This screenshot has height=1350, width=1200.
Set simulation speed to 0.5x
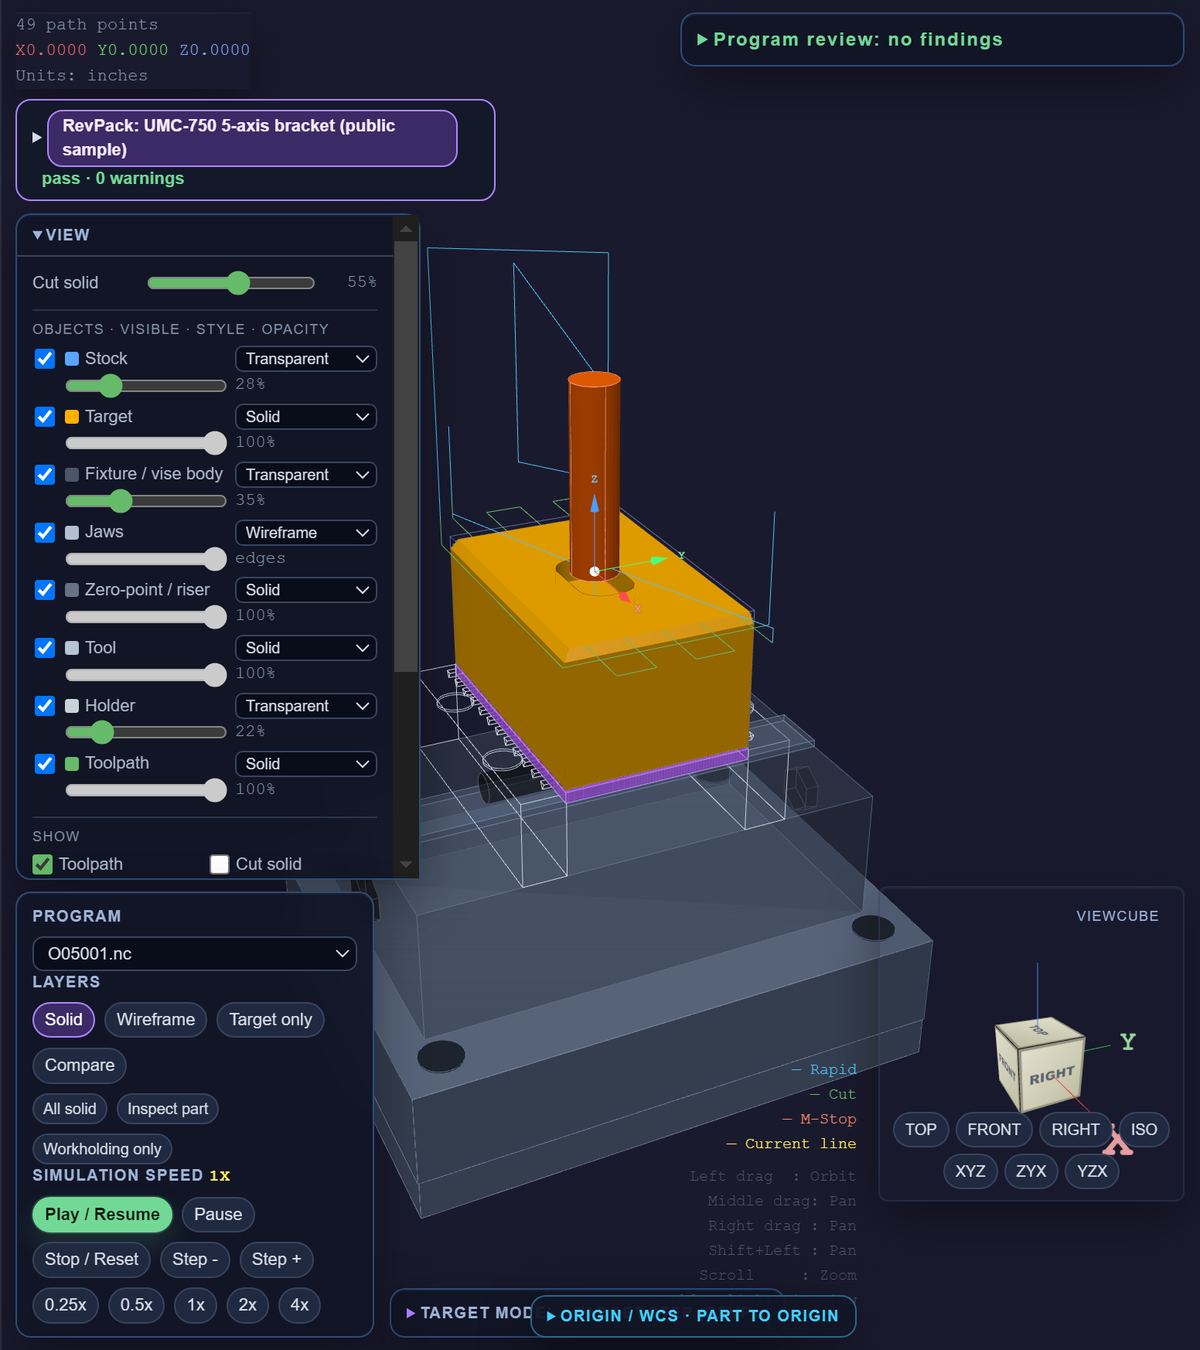[x=137, y=1306]
